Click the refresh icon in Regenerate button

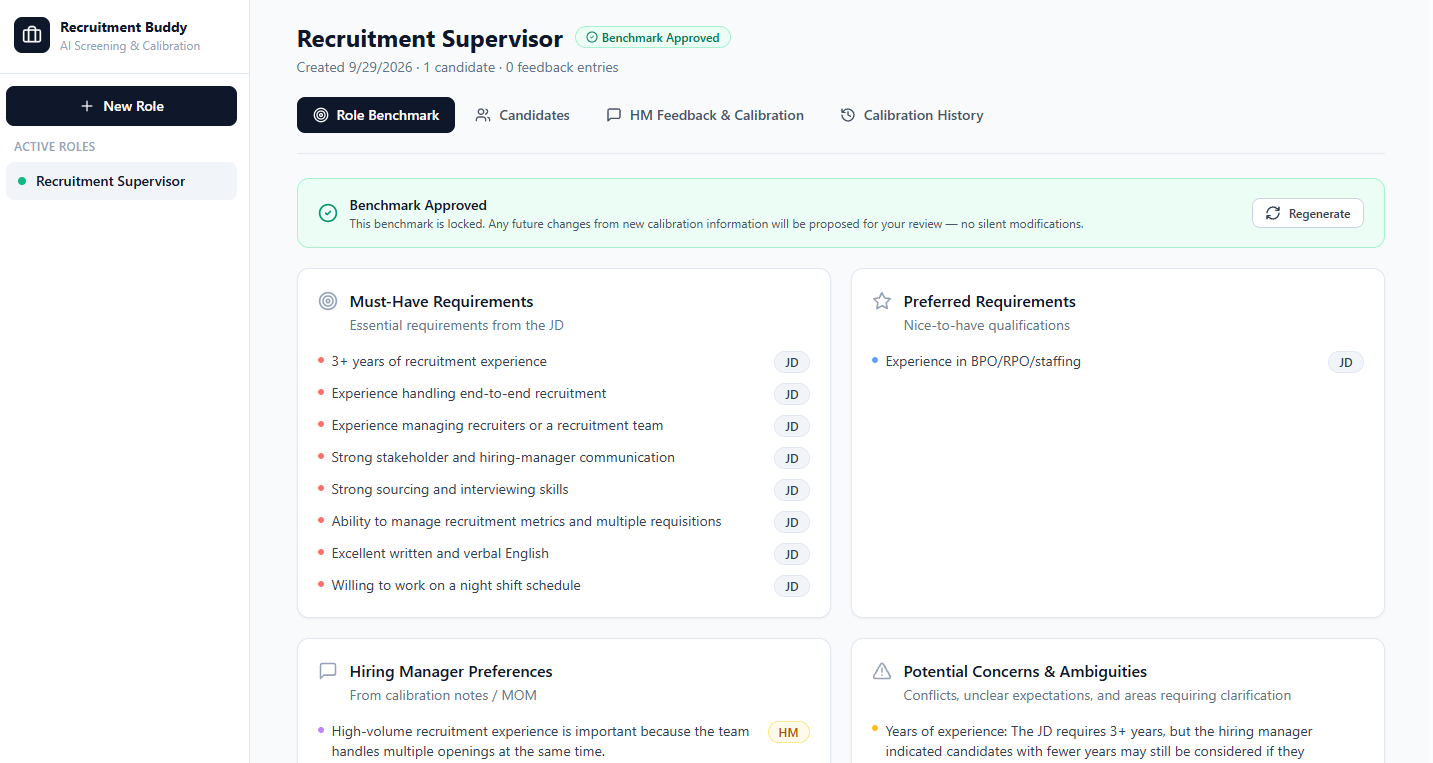1273,213
